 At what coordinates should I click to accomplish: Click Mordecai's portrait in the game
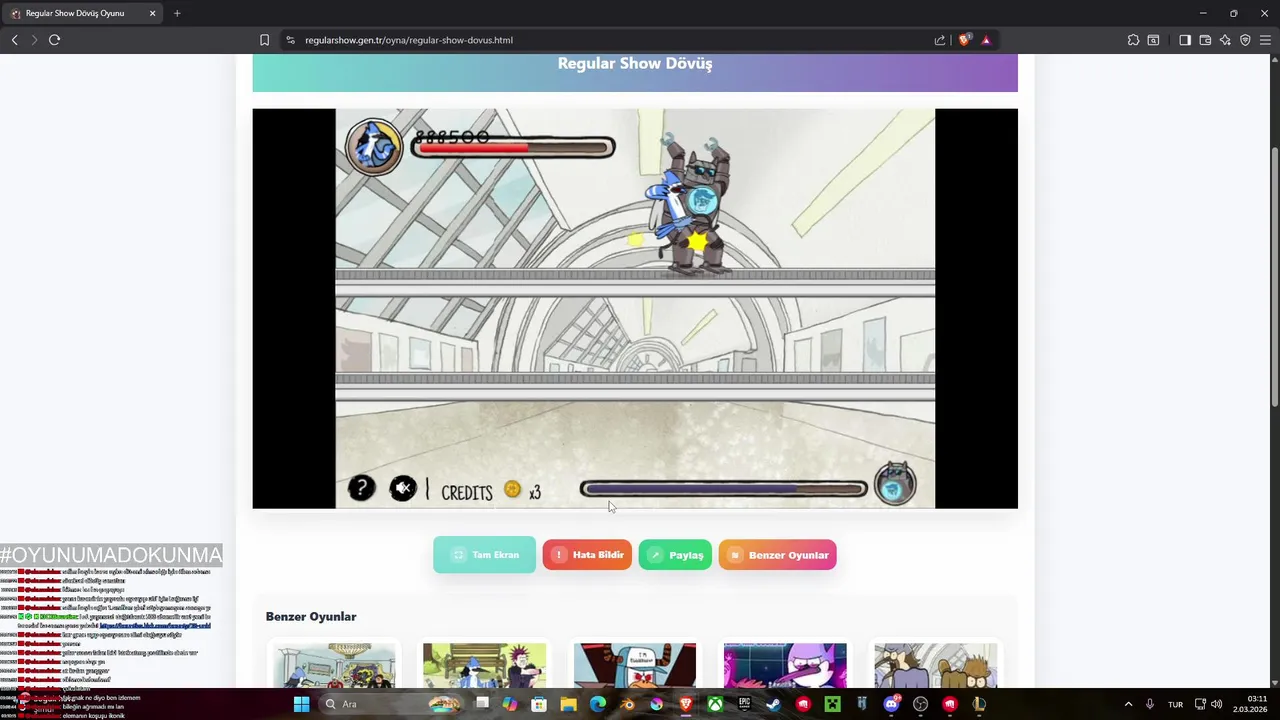[x=374, y=148]
